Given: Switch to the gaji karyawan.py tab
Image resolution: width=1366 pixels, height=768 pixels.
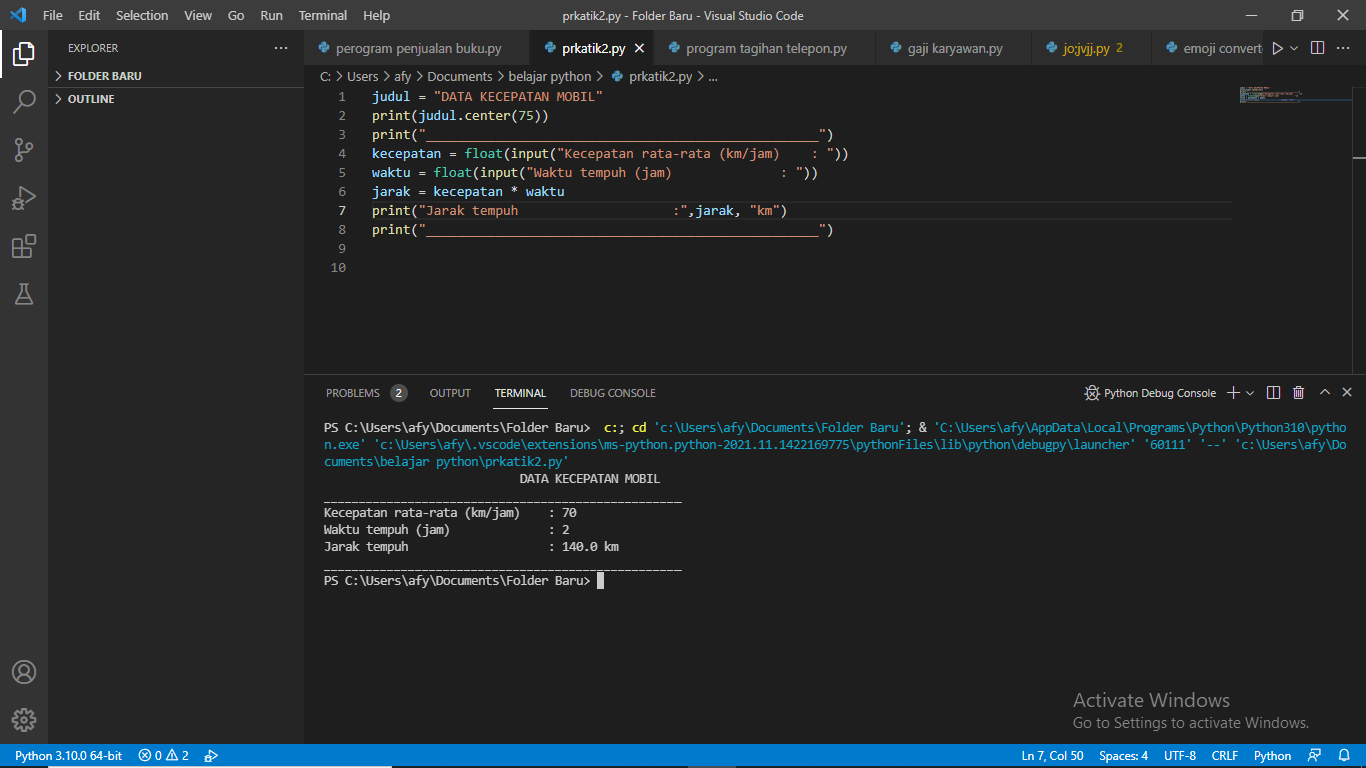Looking at the screenshot, I should 954,48.
